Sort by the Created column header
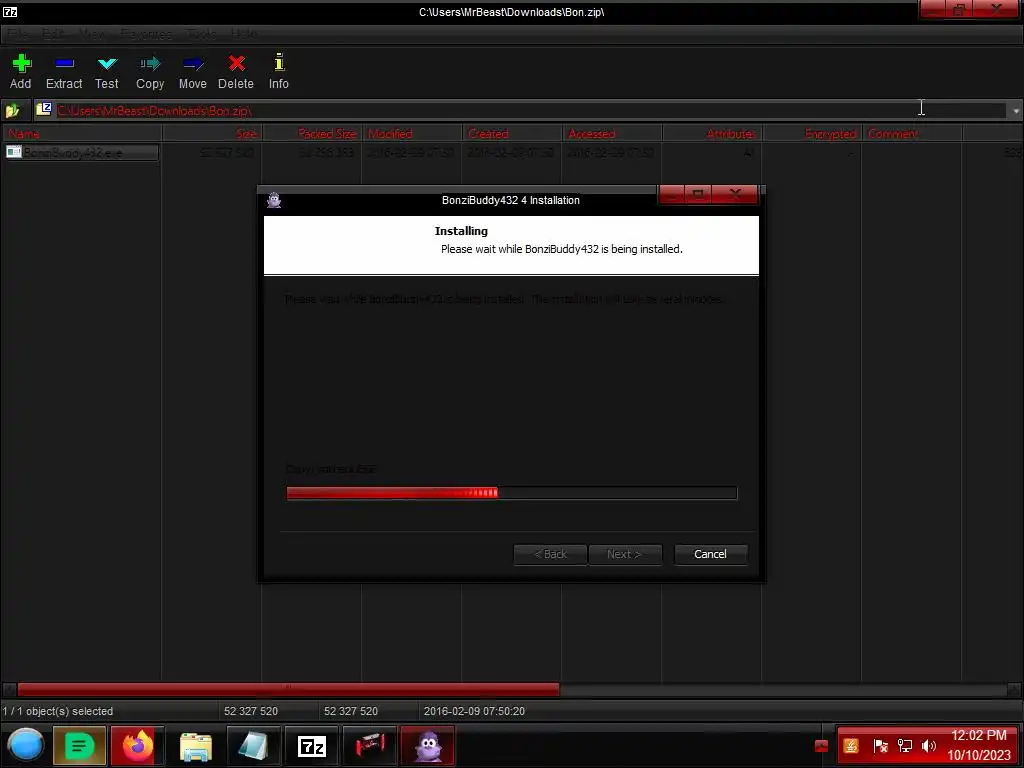The height and width of the screenshot is (768, 1024). (x=512, y=133)
